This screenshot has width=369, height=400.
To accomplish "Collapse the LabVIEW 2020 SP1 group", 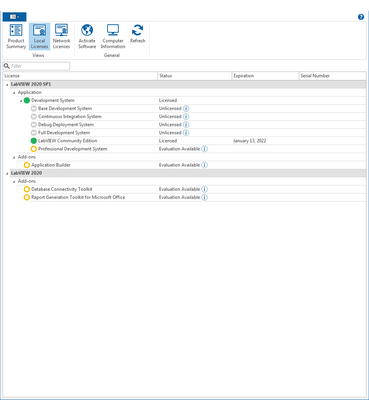I will (7, 85).
